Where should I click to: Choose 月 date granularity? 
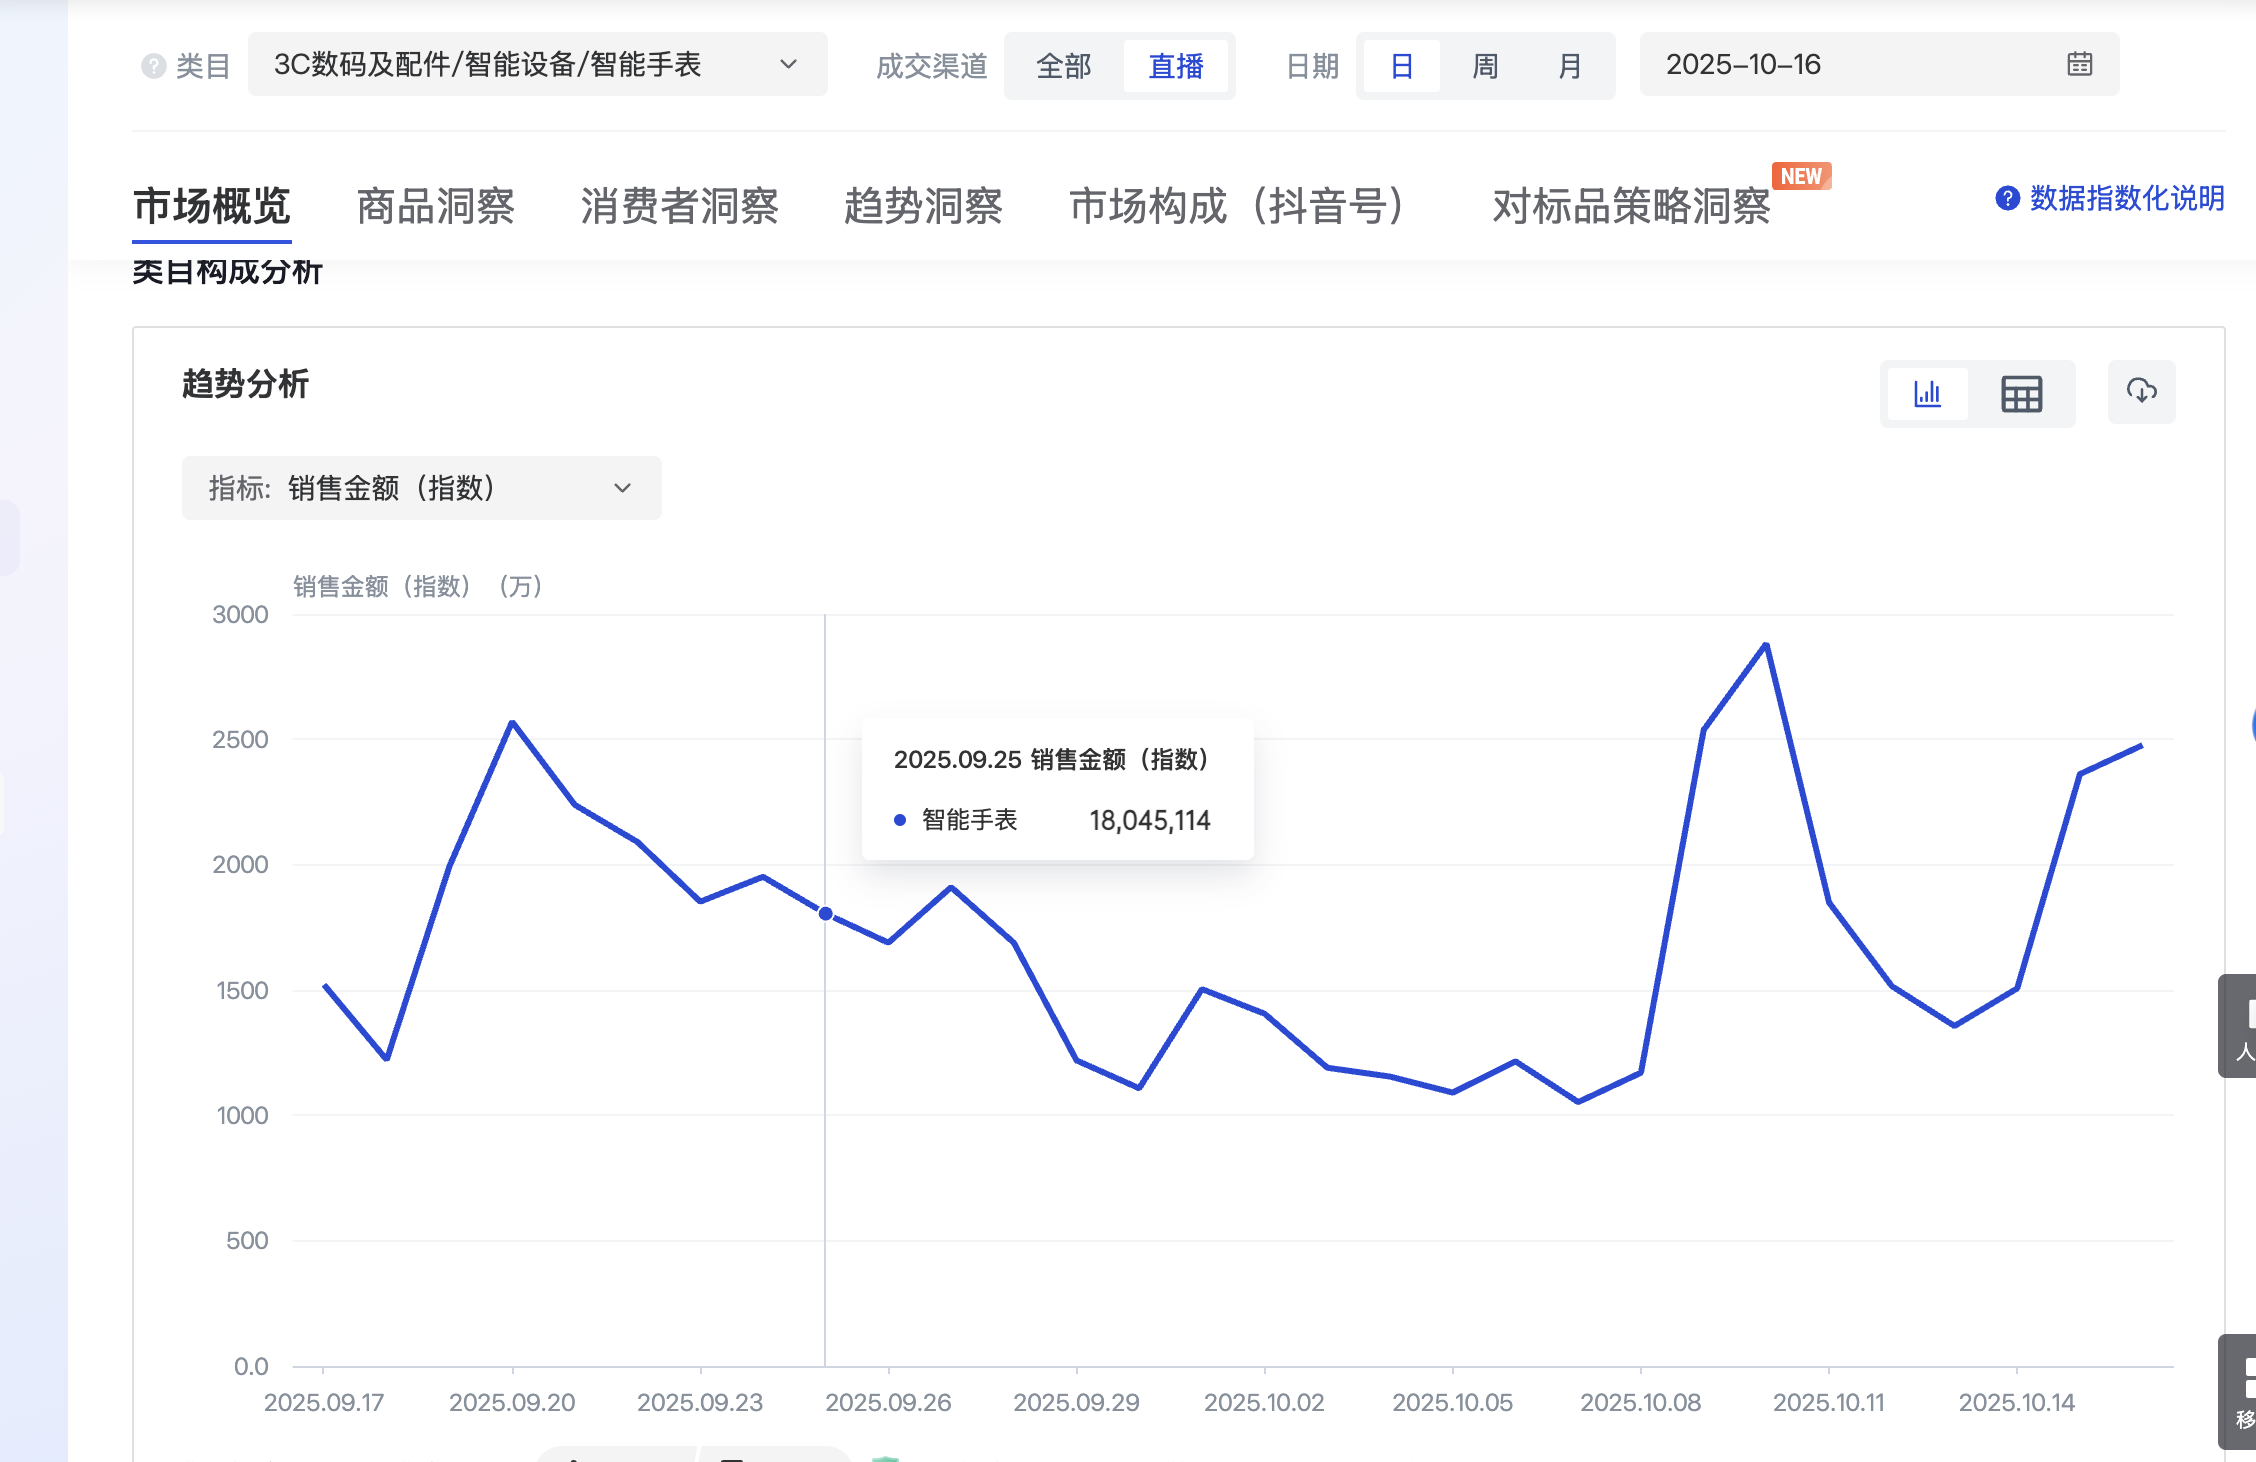[x=1569, y=66]
